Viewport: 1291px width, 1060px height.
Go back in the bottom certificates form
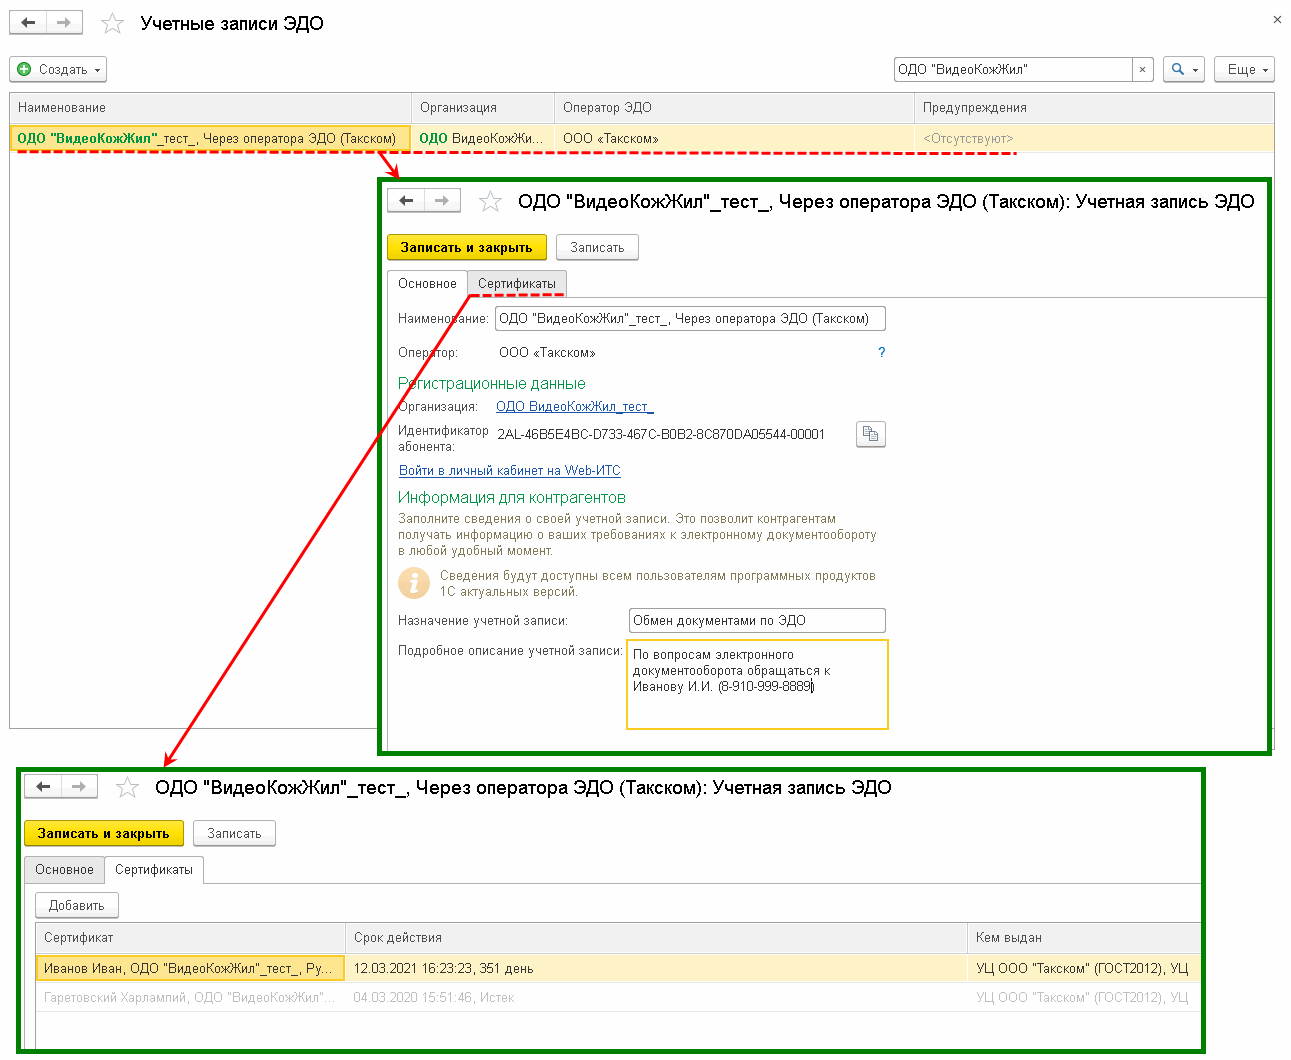pos(43,786)
